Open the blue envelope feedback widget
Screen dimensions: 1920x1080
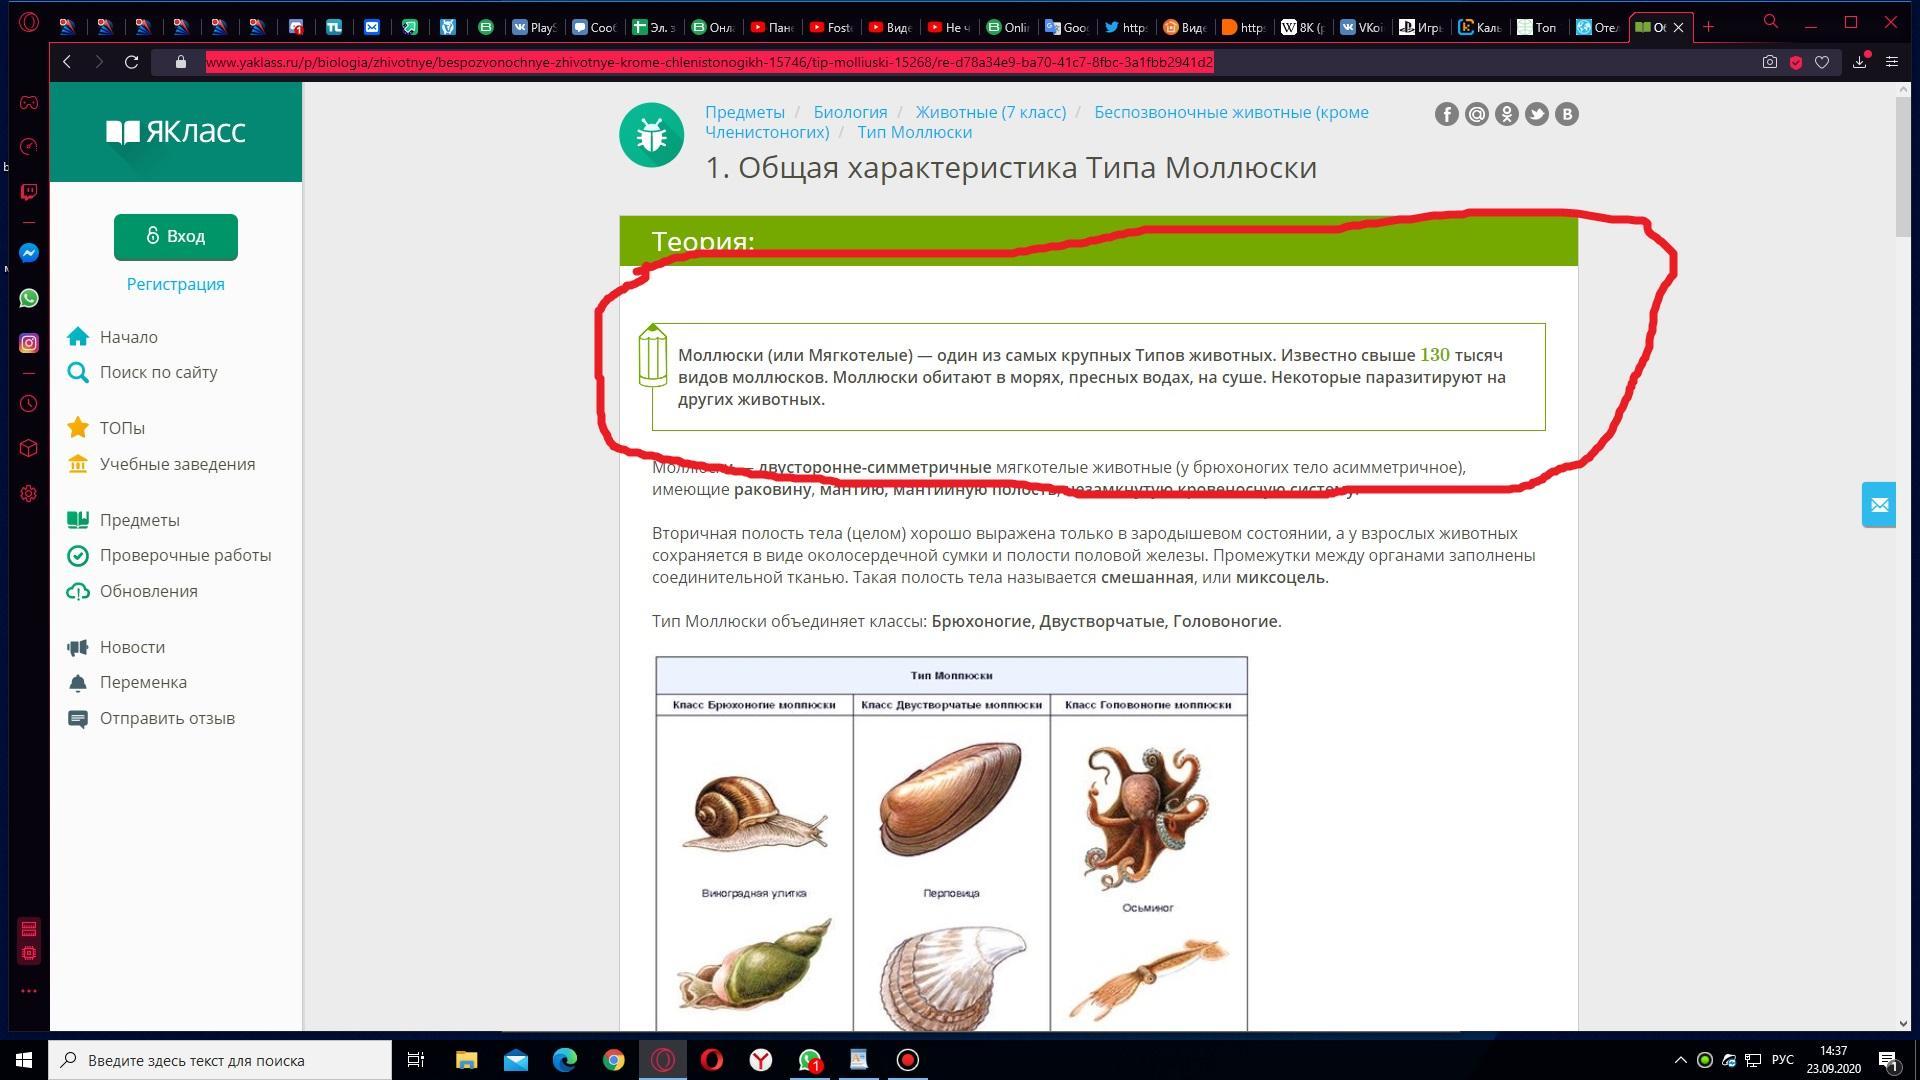click(1878, 505)
